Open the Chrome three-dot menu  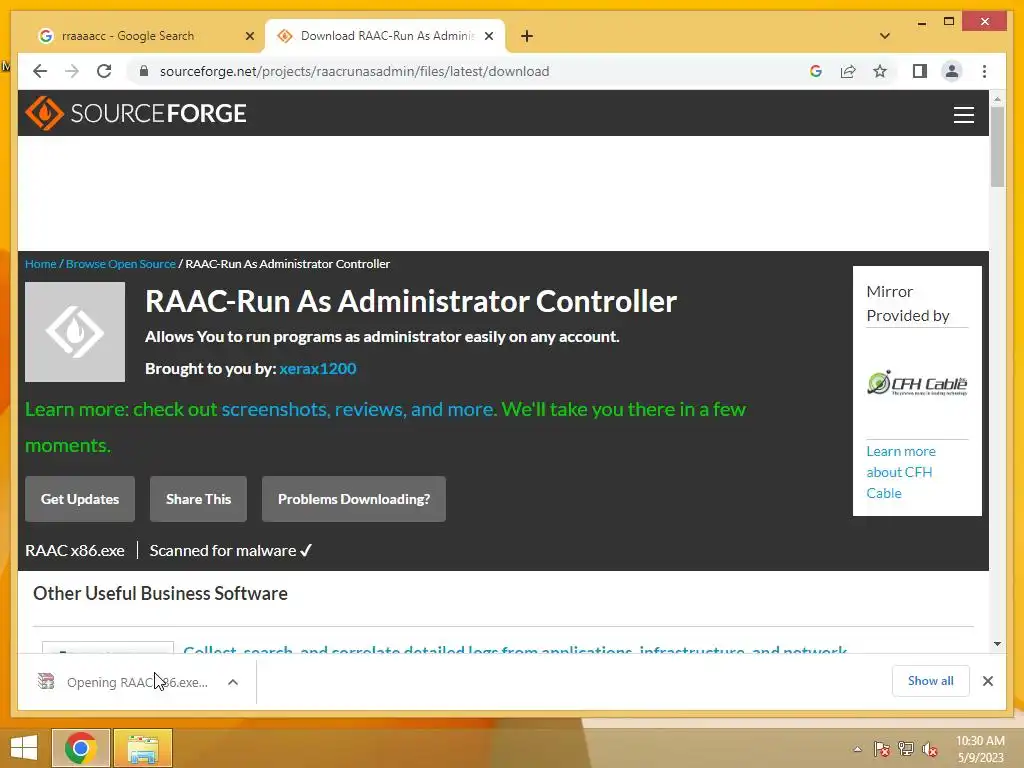pyautogui.click(x=984, y=71)
